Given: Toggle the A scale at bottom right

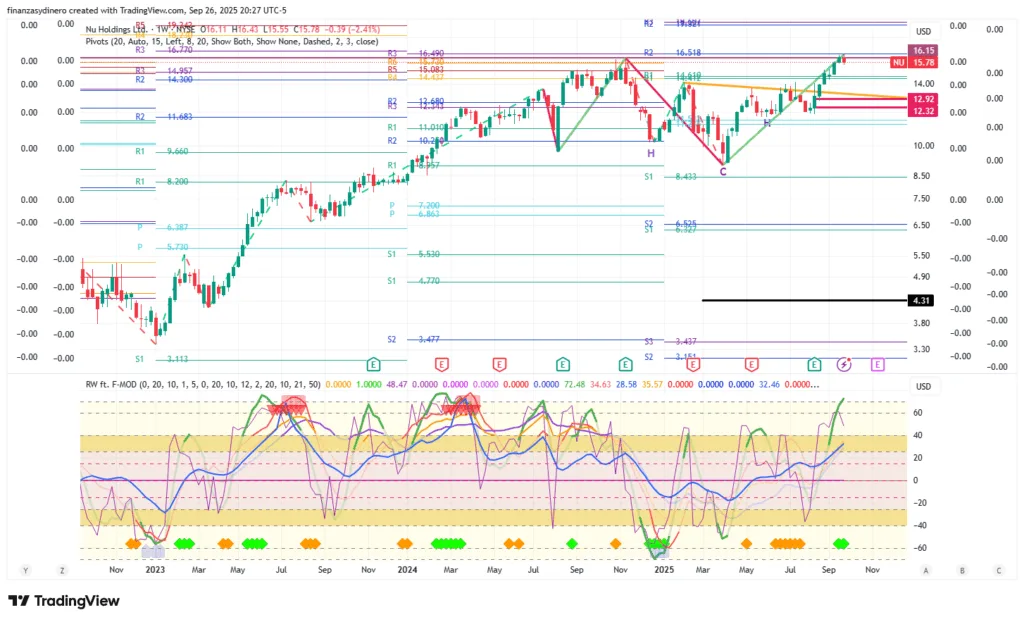Looking at the screenshot, I should [926, 570].
